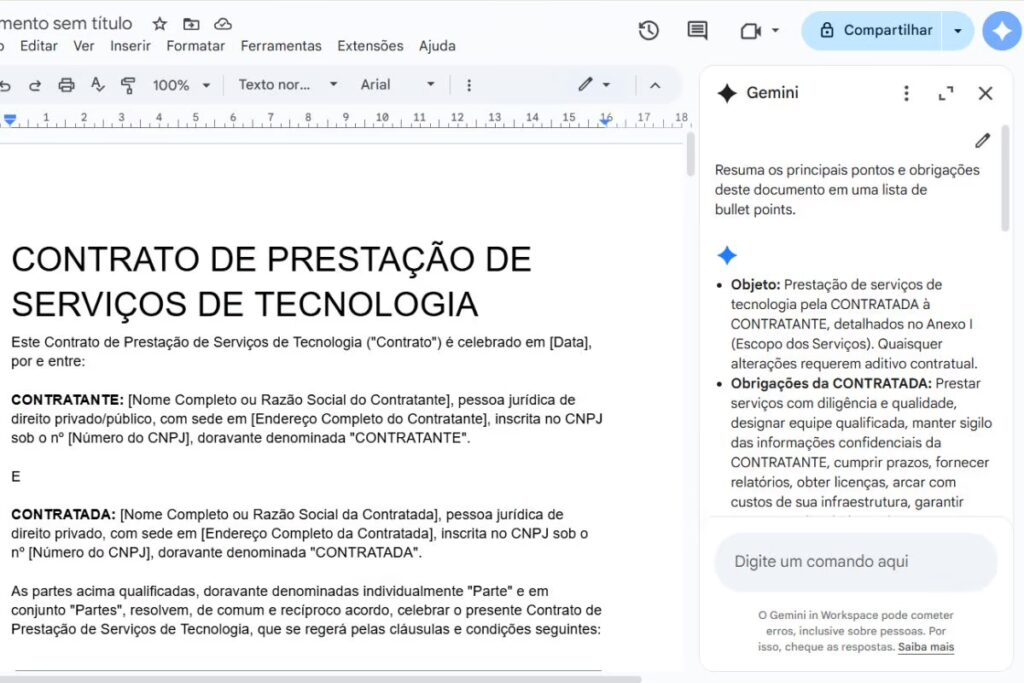Open the Inserir menu
Screen dimensions: 1024x683
click(x=130, y=46)
